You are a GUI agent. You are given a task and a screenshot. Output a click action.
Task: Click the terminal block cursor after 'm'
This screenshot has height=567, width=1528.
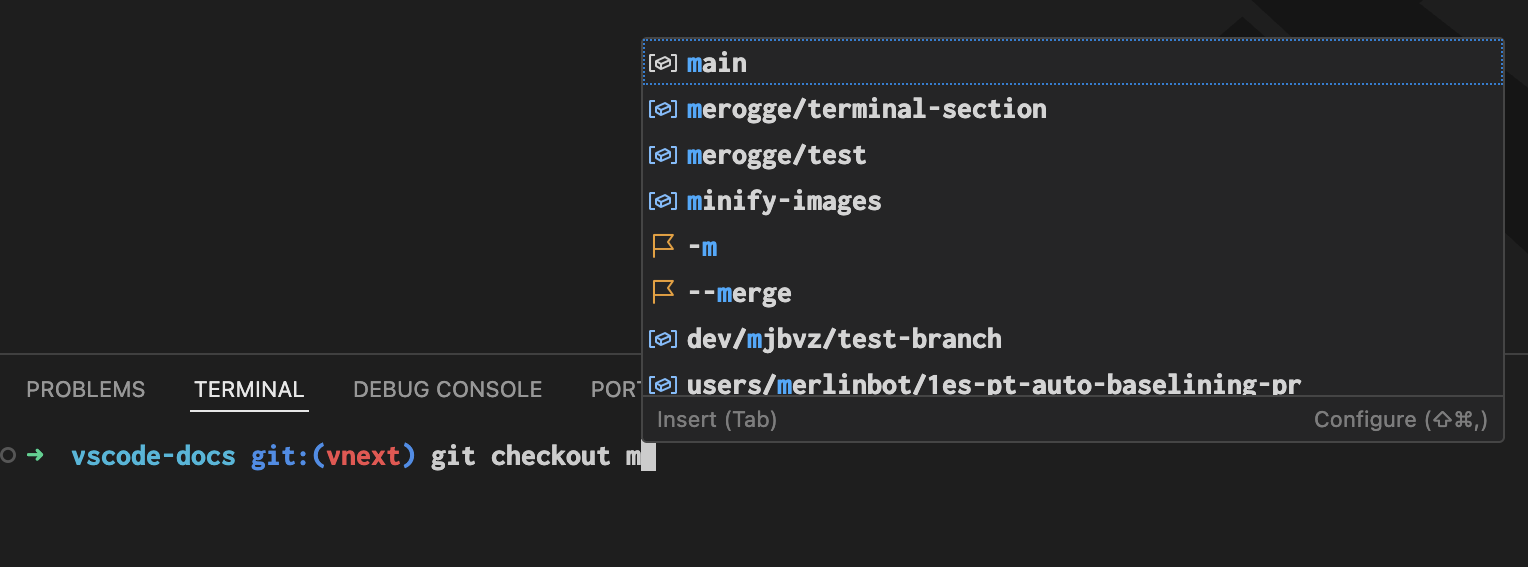click(x=647, y=457)
